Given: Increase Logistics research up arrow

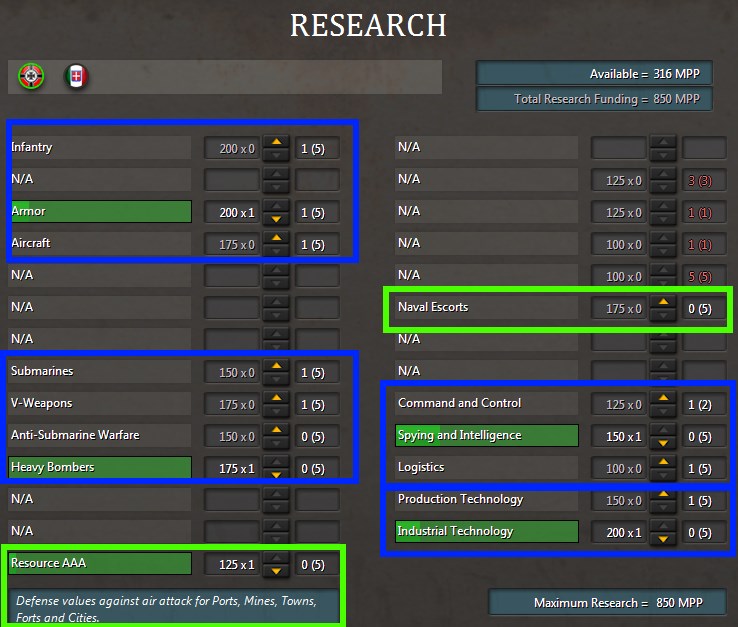Looking at the screenshot, I should point(663,462).
